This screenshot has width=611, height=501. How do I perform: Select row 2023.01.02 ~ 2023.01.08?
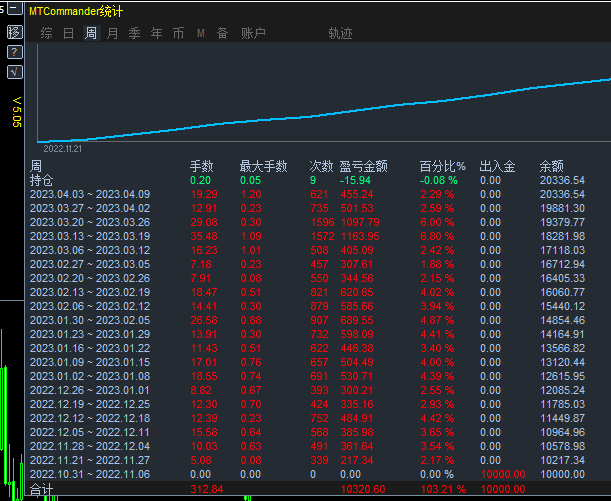(x=90, y=376)
